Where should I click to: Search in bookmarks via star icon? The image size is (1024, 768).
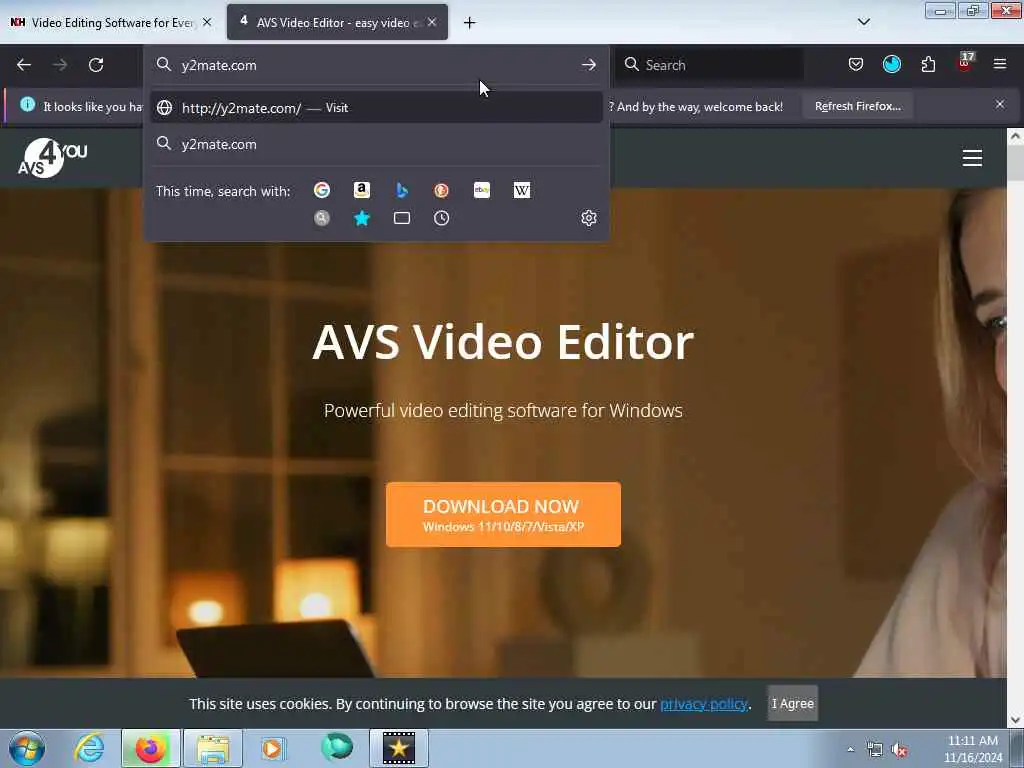click(362, 218)
